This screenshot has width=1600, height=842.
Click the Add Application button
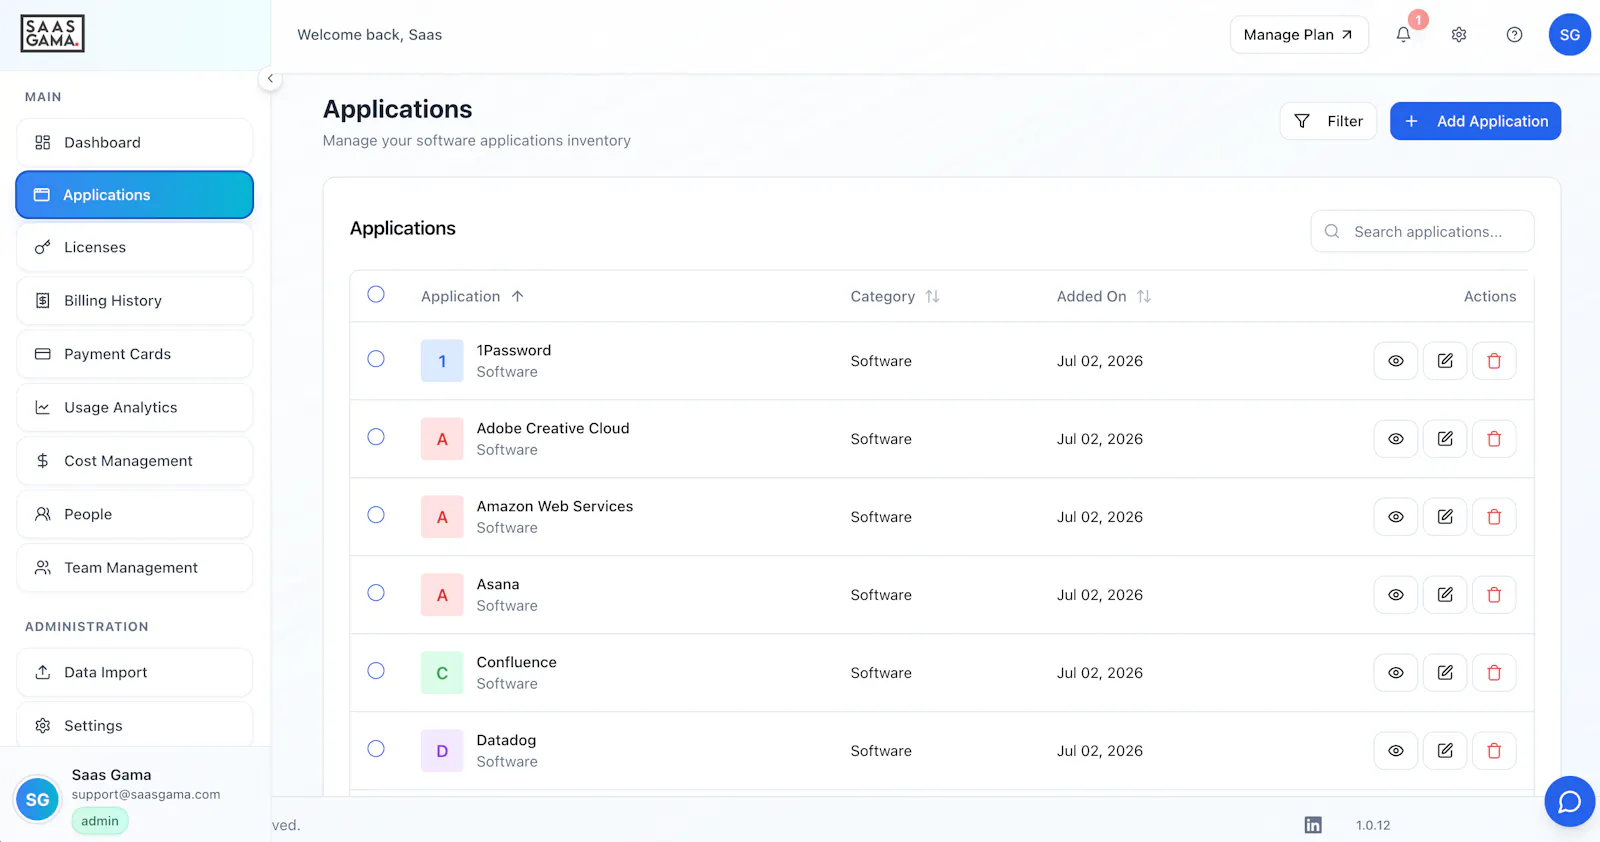pos(1475,121)
